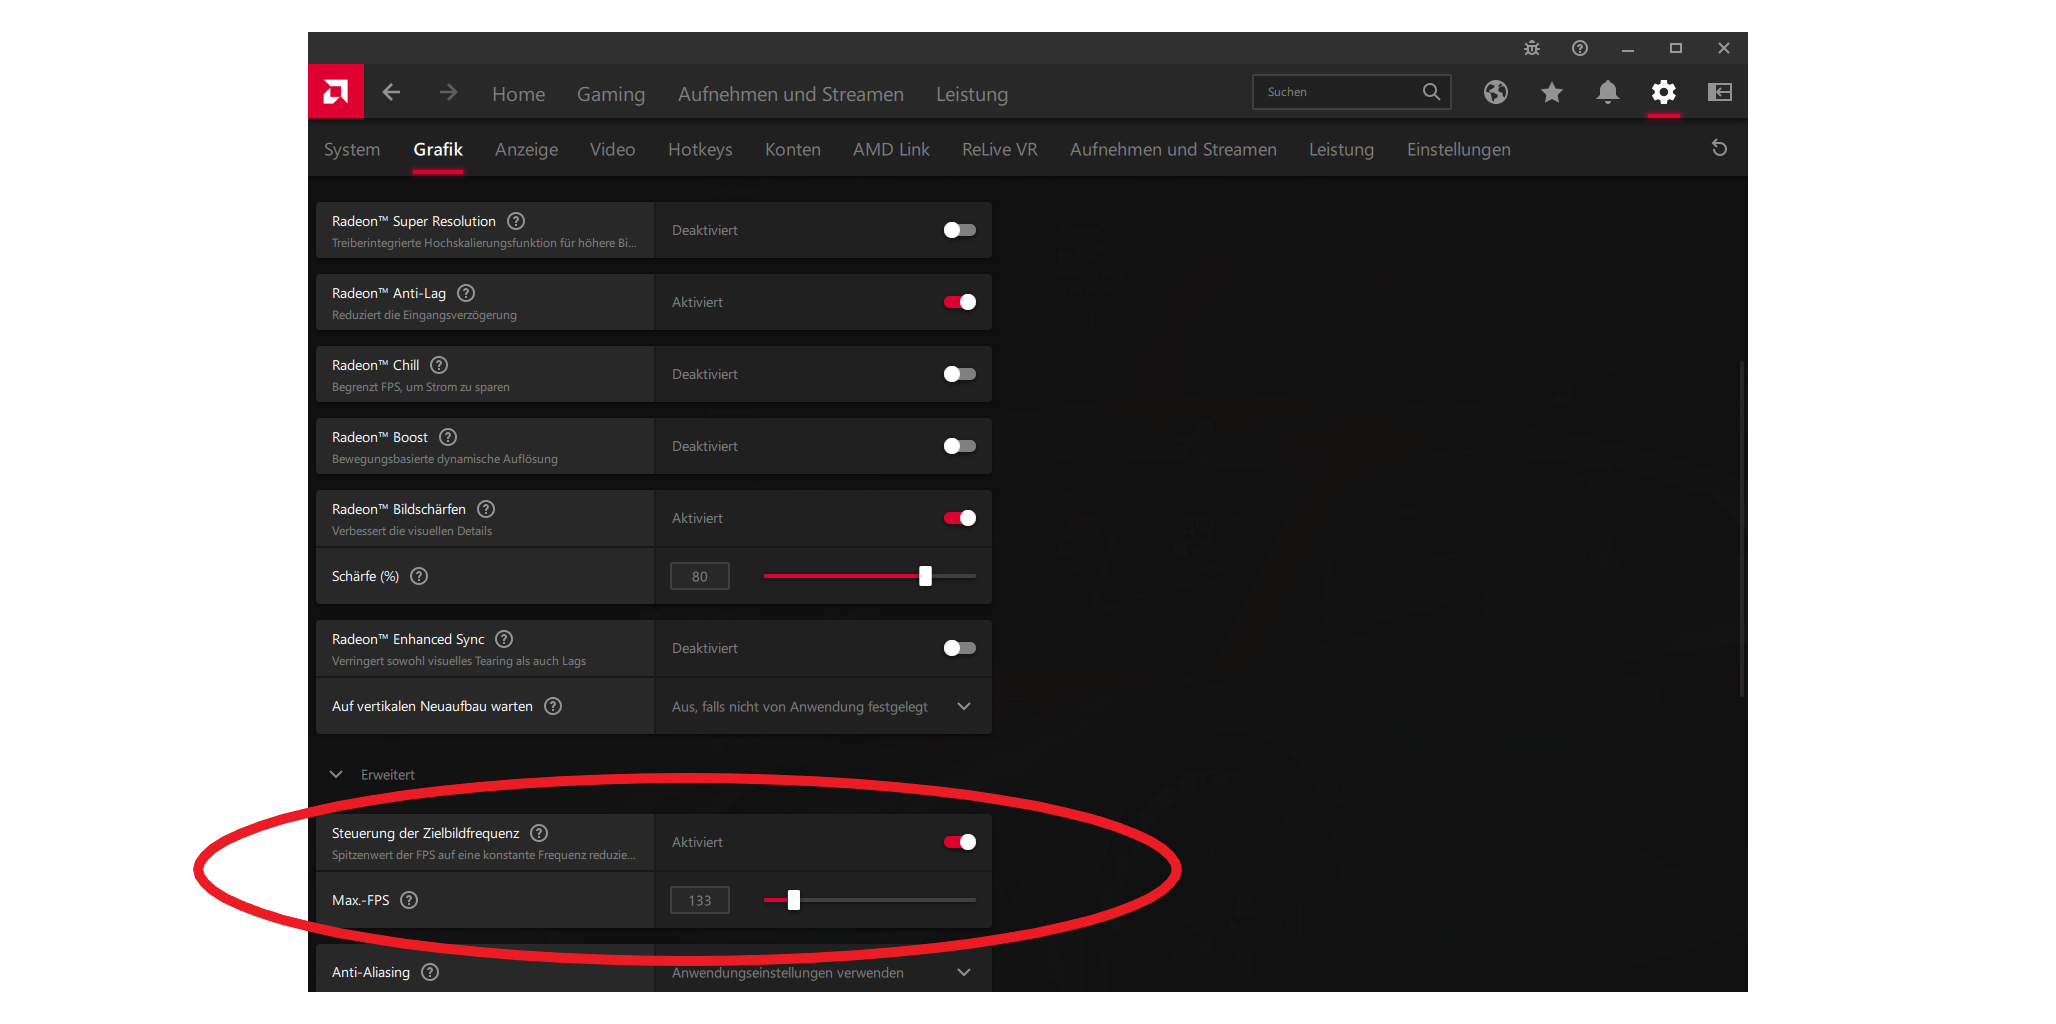Open the ReLive VR tab
Image resolution: width=2056 pixels, height=1024 pixels.
click(999, 149)
